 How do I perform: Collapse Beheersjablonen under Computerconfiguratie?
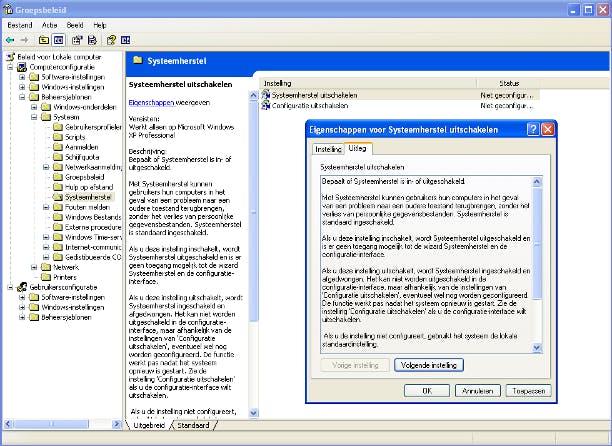[22, 97]
